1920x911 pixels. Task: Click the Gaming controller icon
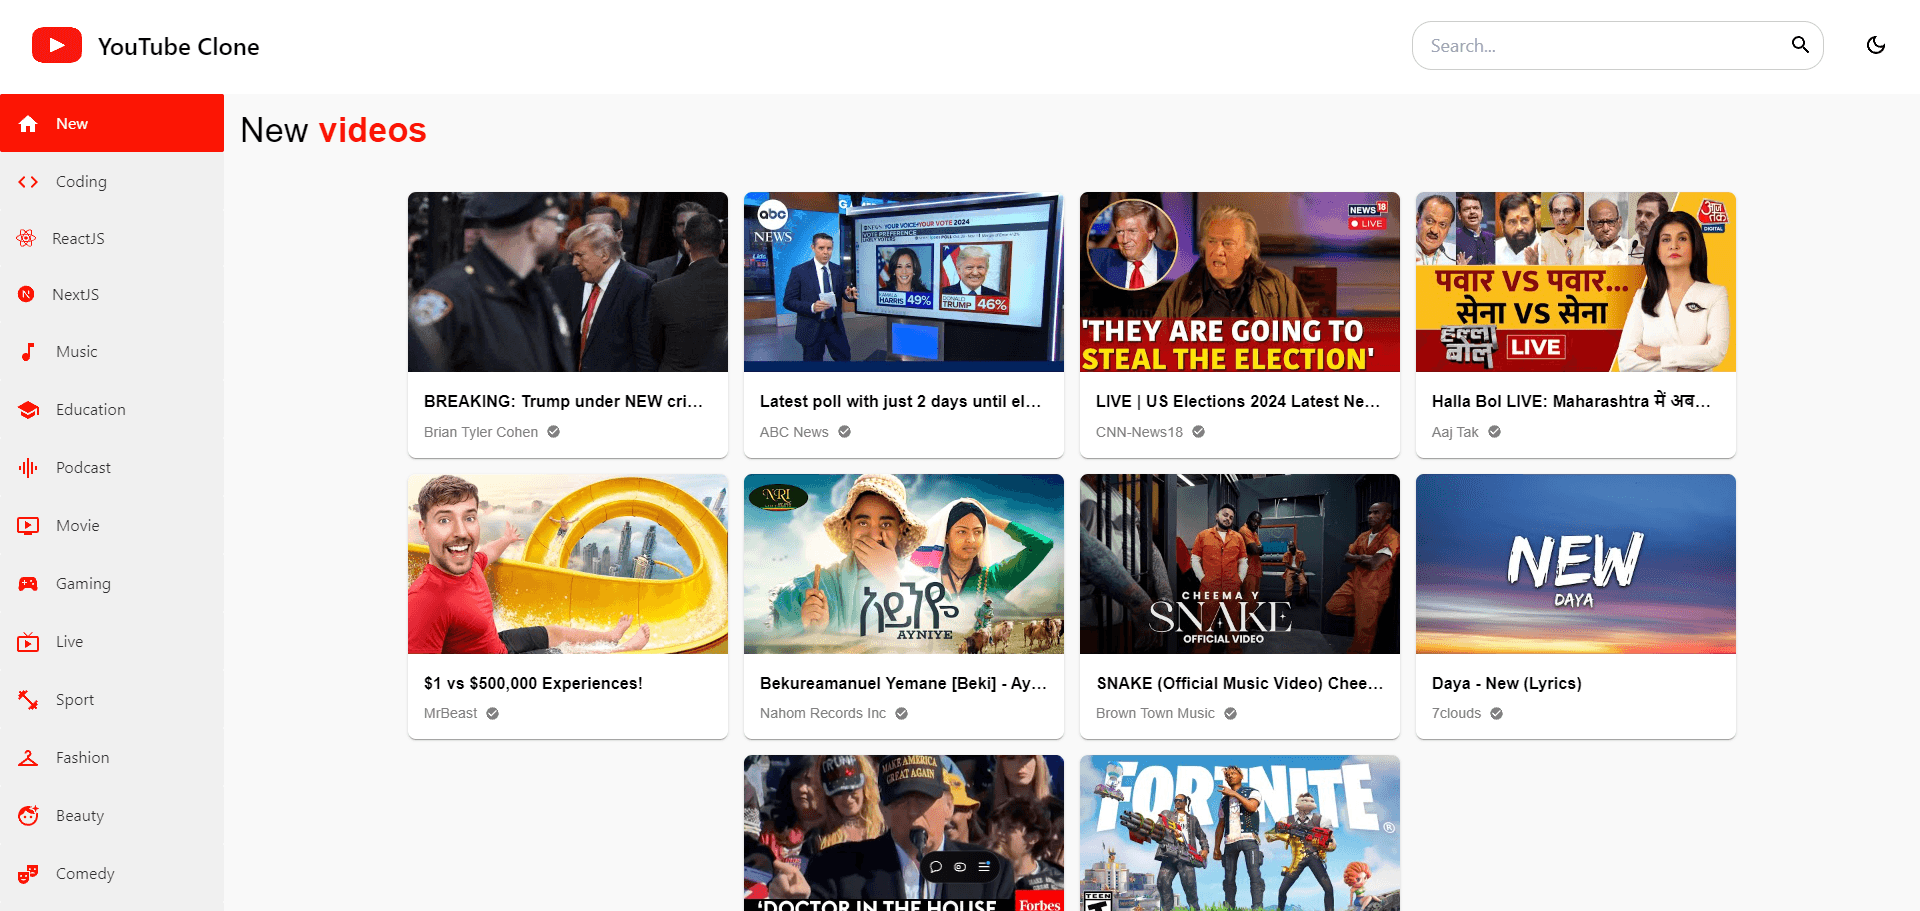point(28,583)
